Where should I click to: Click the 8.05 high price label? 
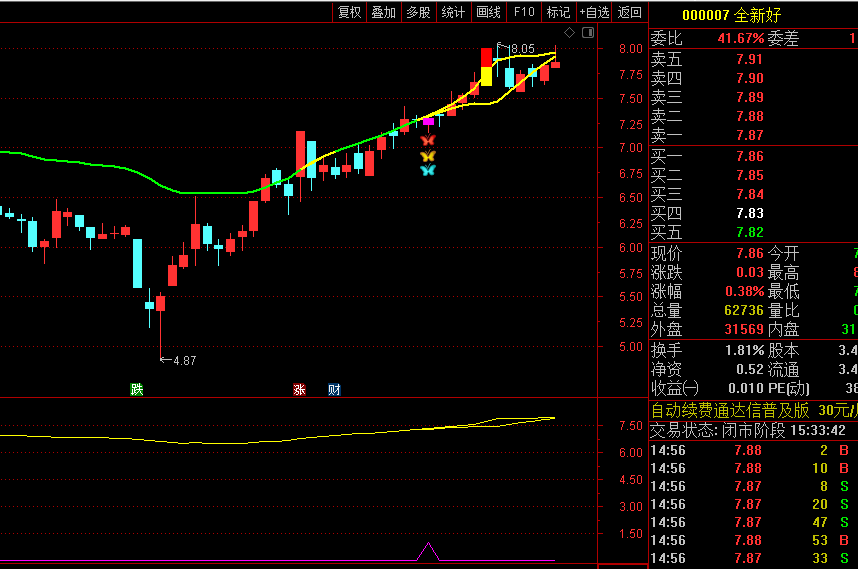523,49
